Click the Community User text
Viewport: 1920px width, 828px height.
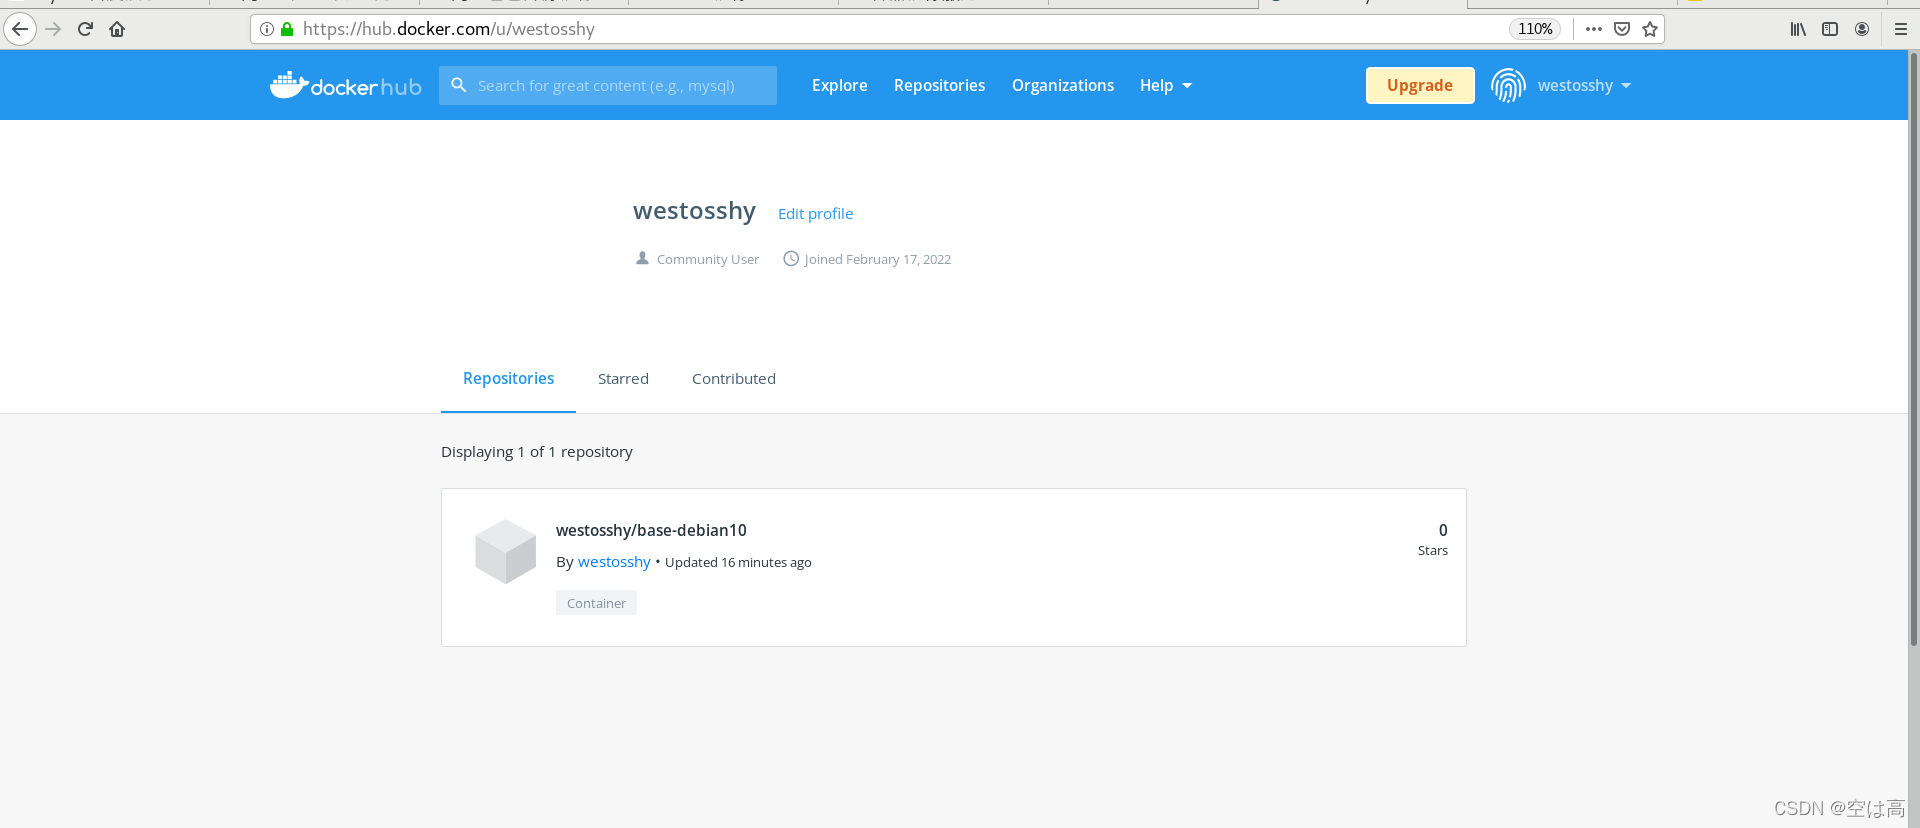coord(708,259)
